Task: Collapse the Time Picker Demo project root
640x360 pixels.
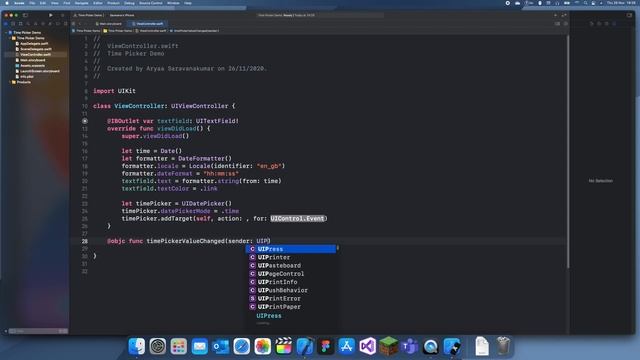Action: 6,32
